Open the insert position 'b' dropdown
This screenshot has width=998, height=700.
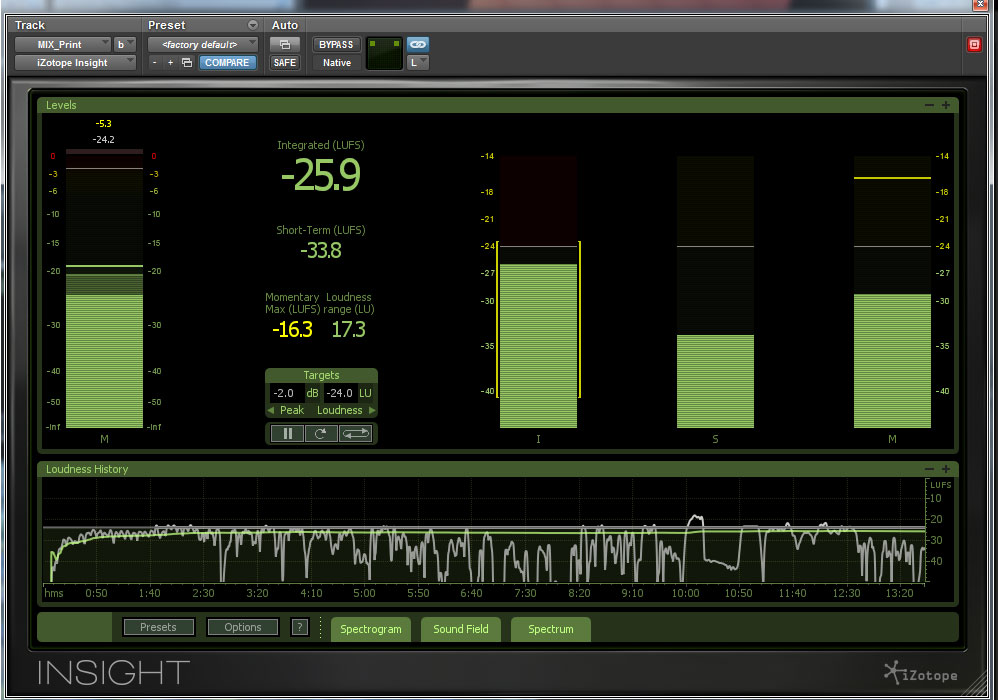click(125, 45)
